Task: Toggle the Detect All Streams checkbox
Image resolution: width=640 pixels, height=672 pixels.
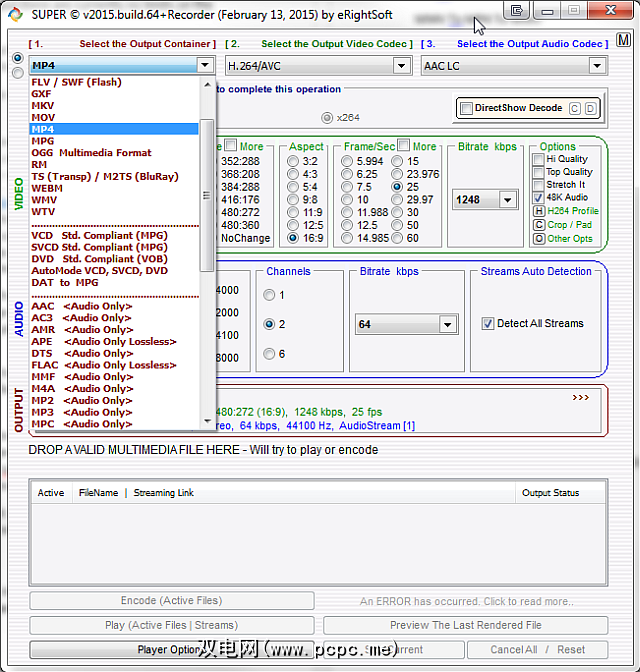Action: click(488, 323)
